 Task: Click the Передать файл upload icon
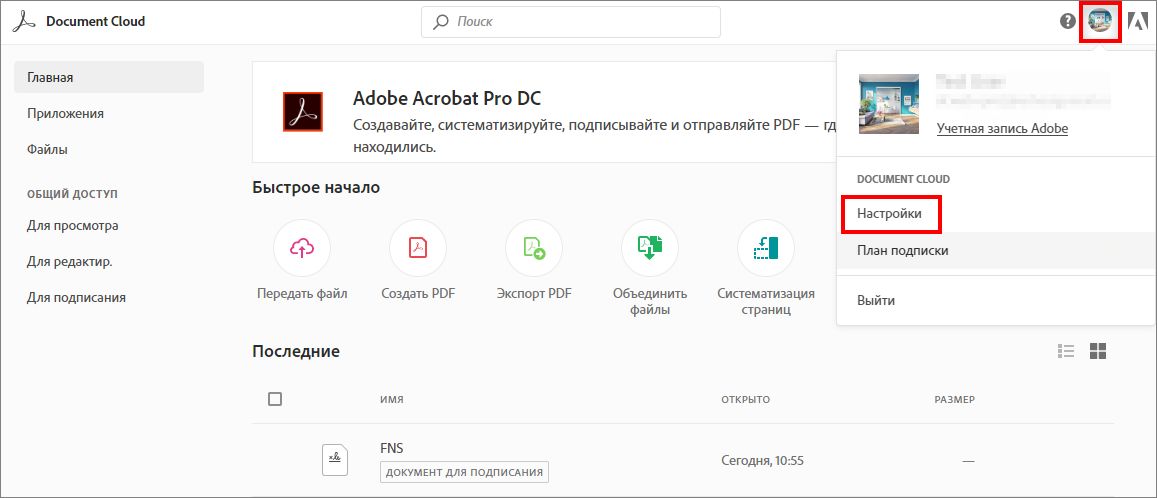point(302,249)
